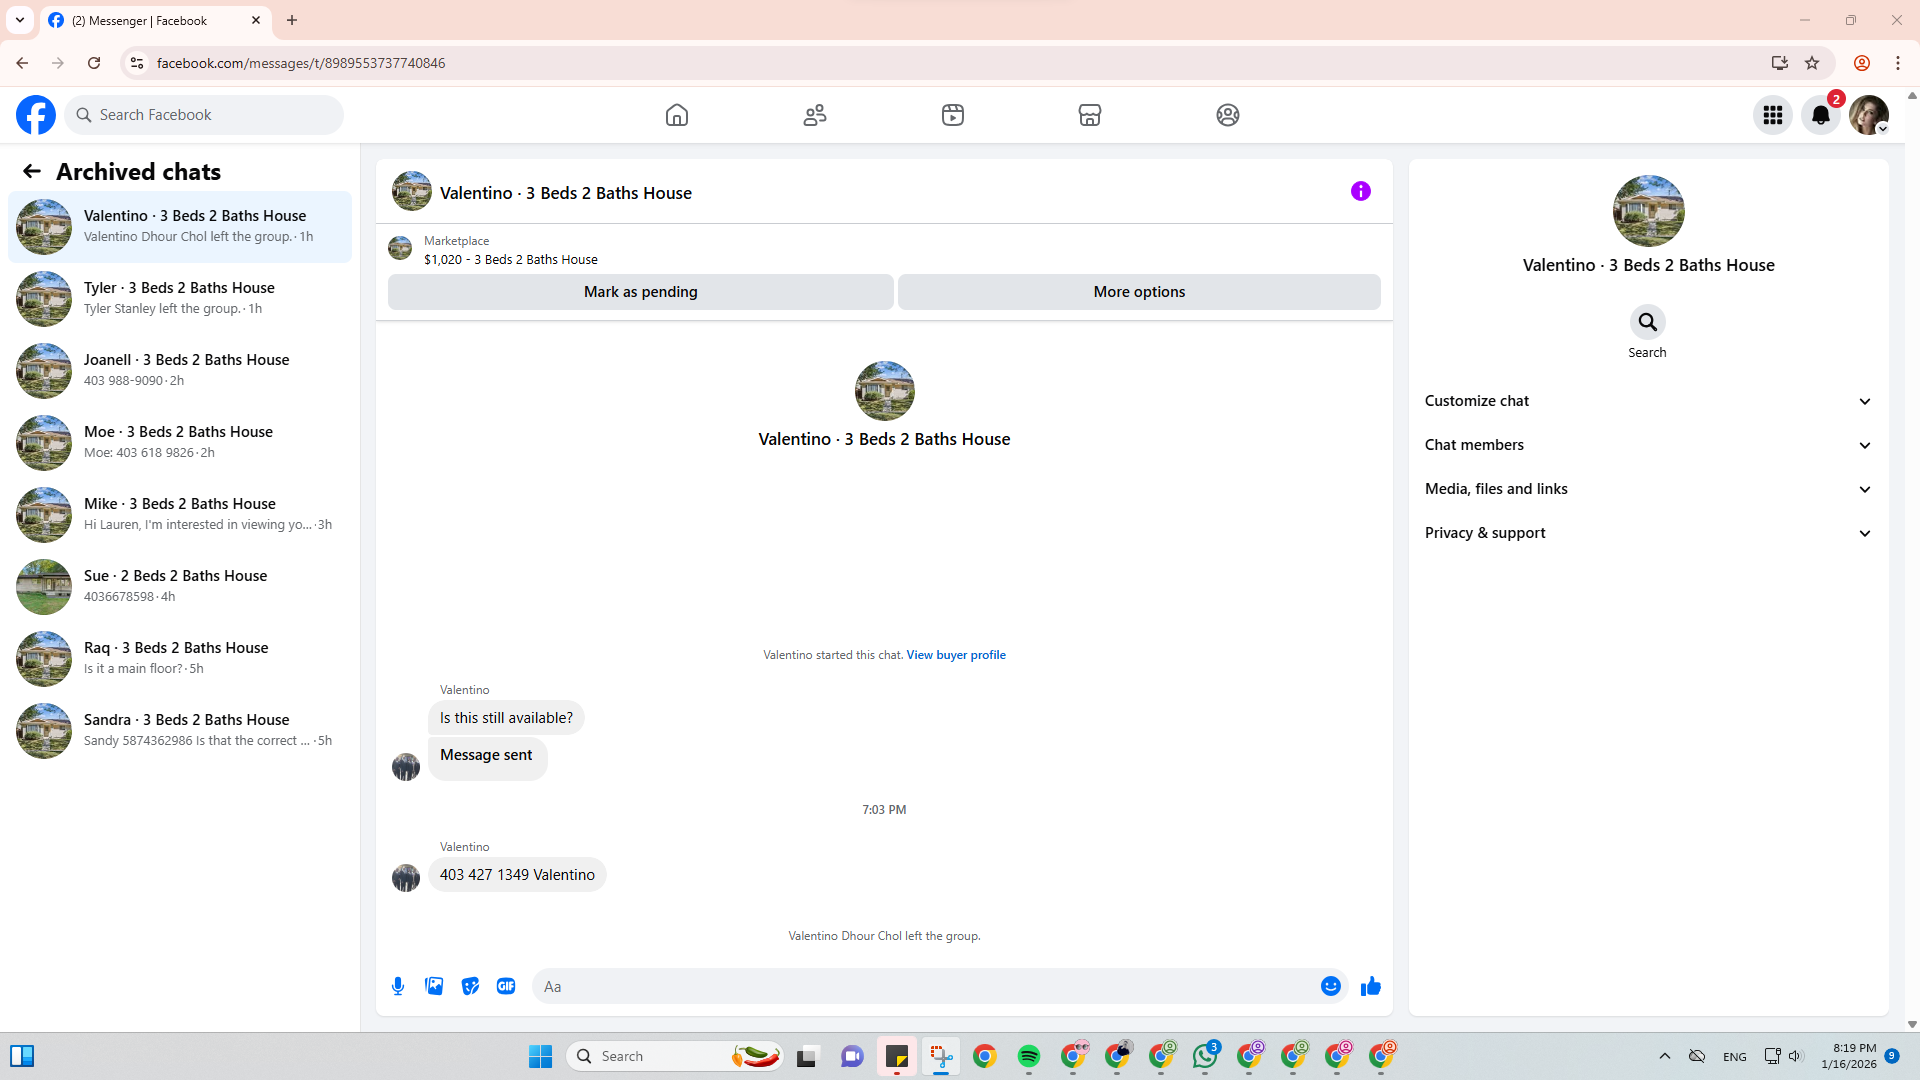Image resolution: width=1920 pixels, height=1080 pixels.
Task: Toggle conversation information purple icon
Action: 1360,191
